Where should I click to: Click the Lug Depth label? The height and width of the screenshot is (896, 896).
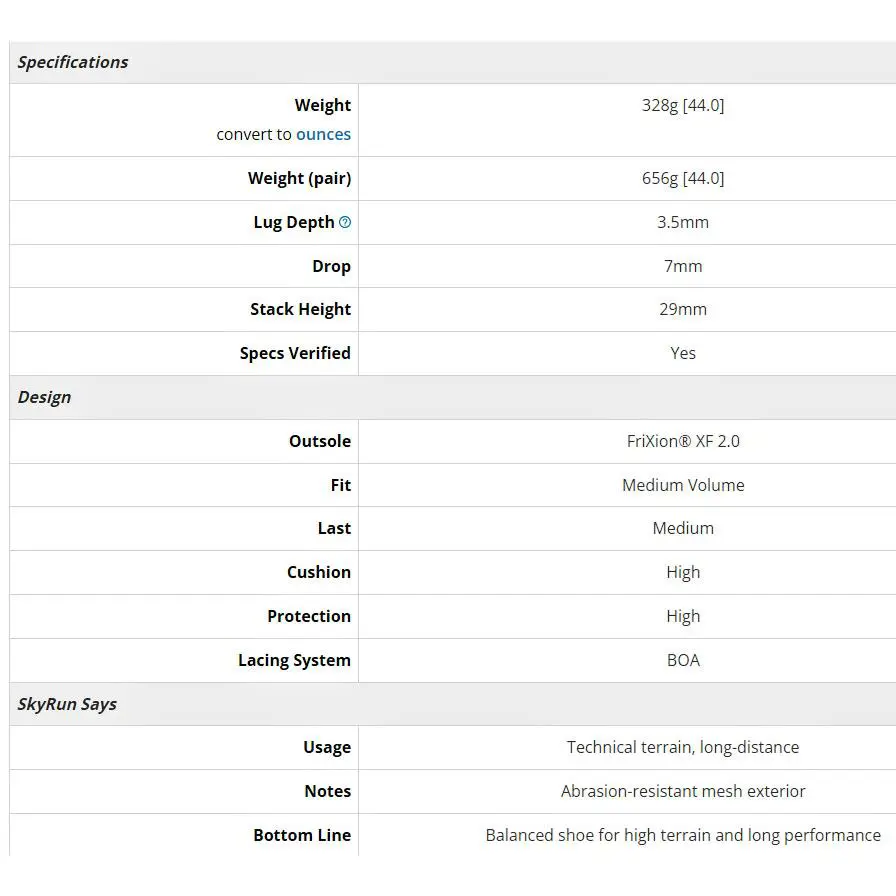294,222
